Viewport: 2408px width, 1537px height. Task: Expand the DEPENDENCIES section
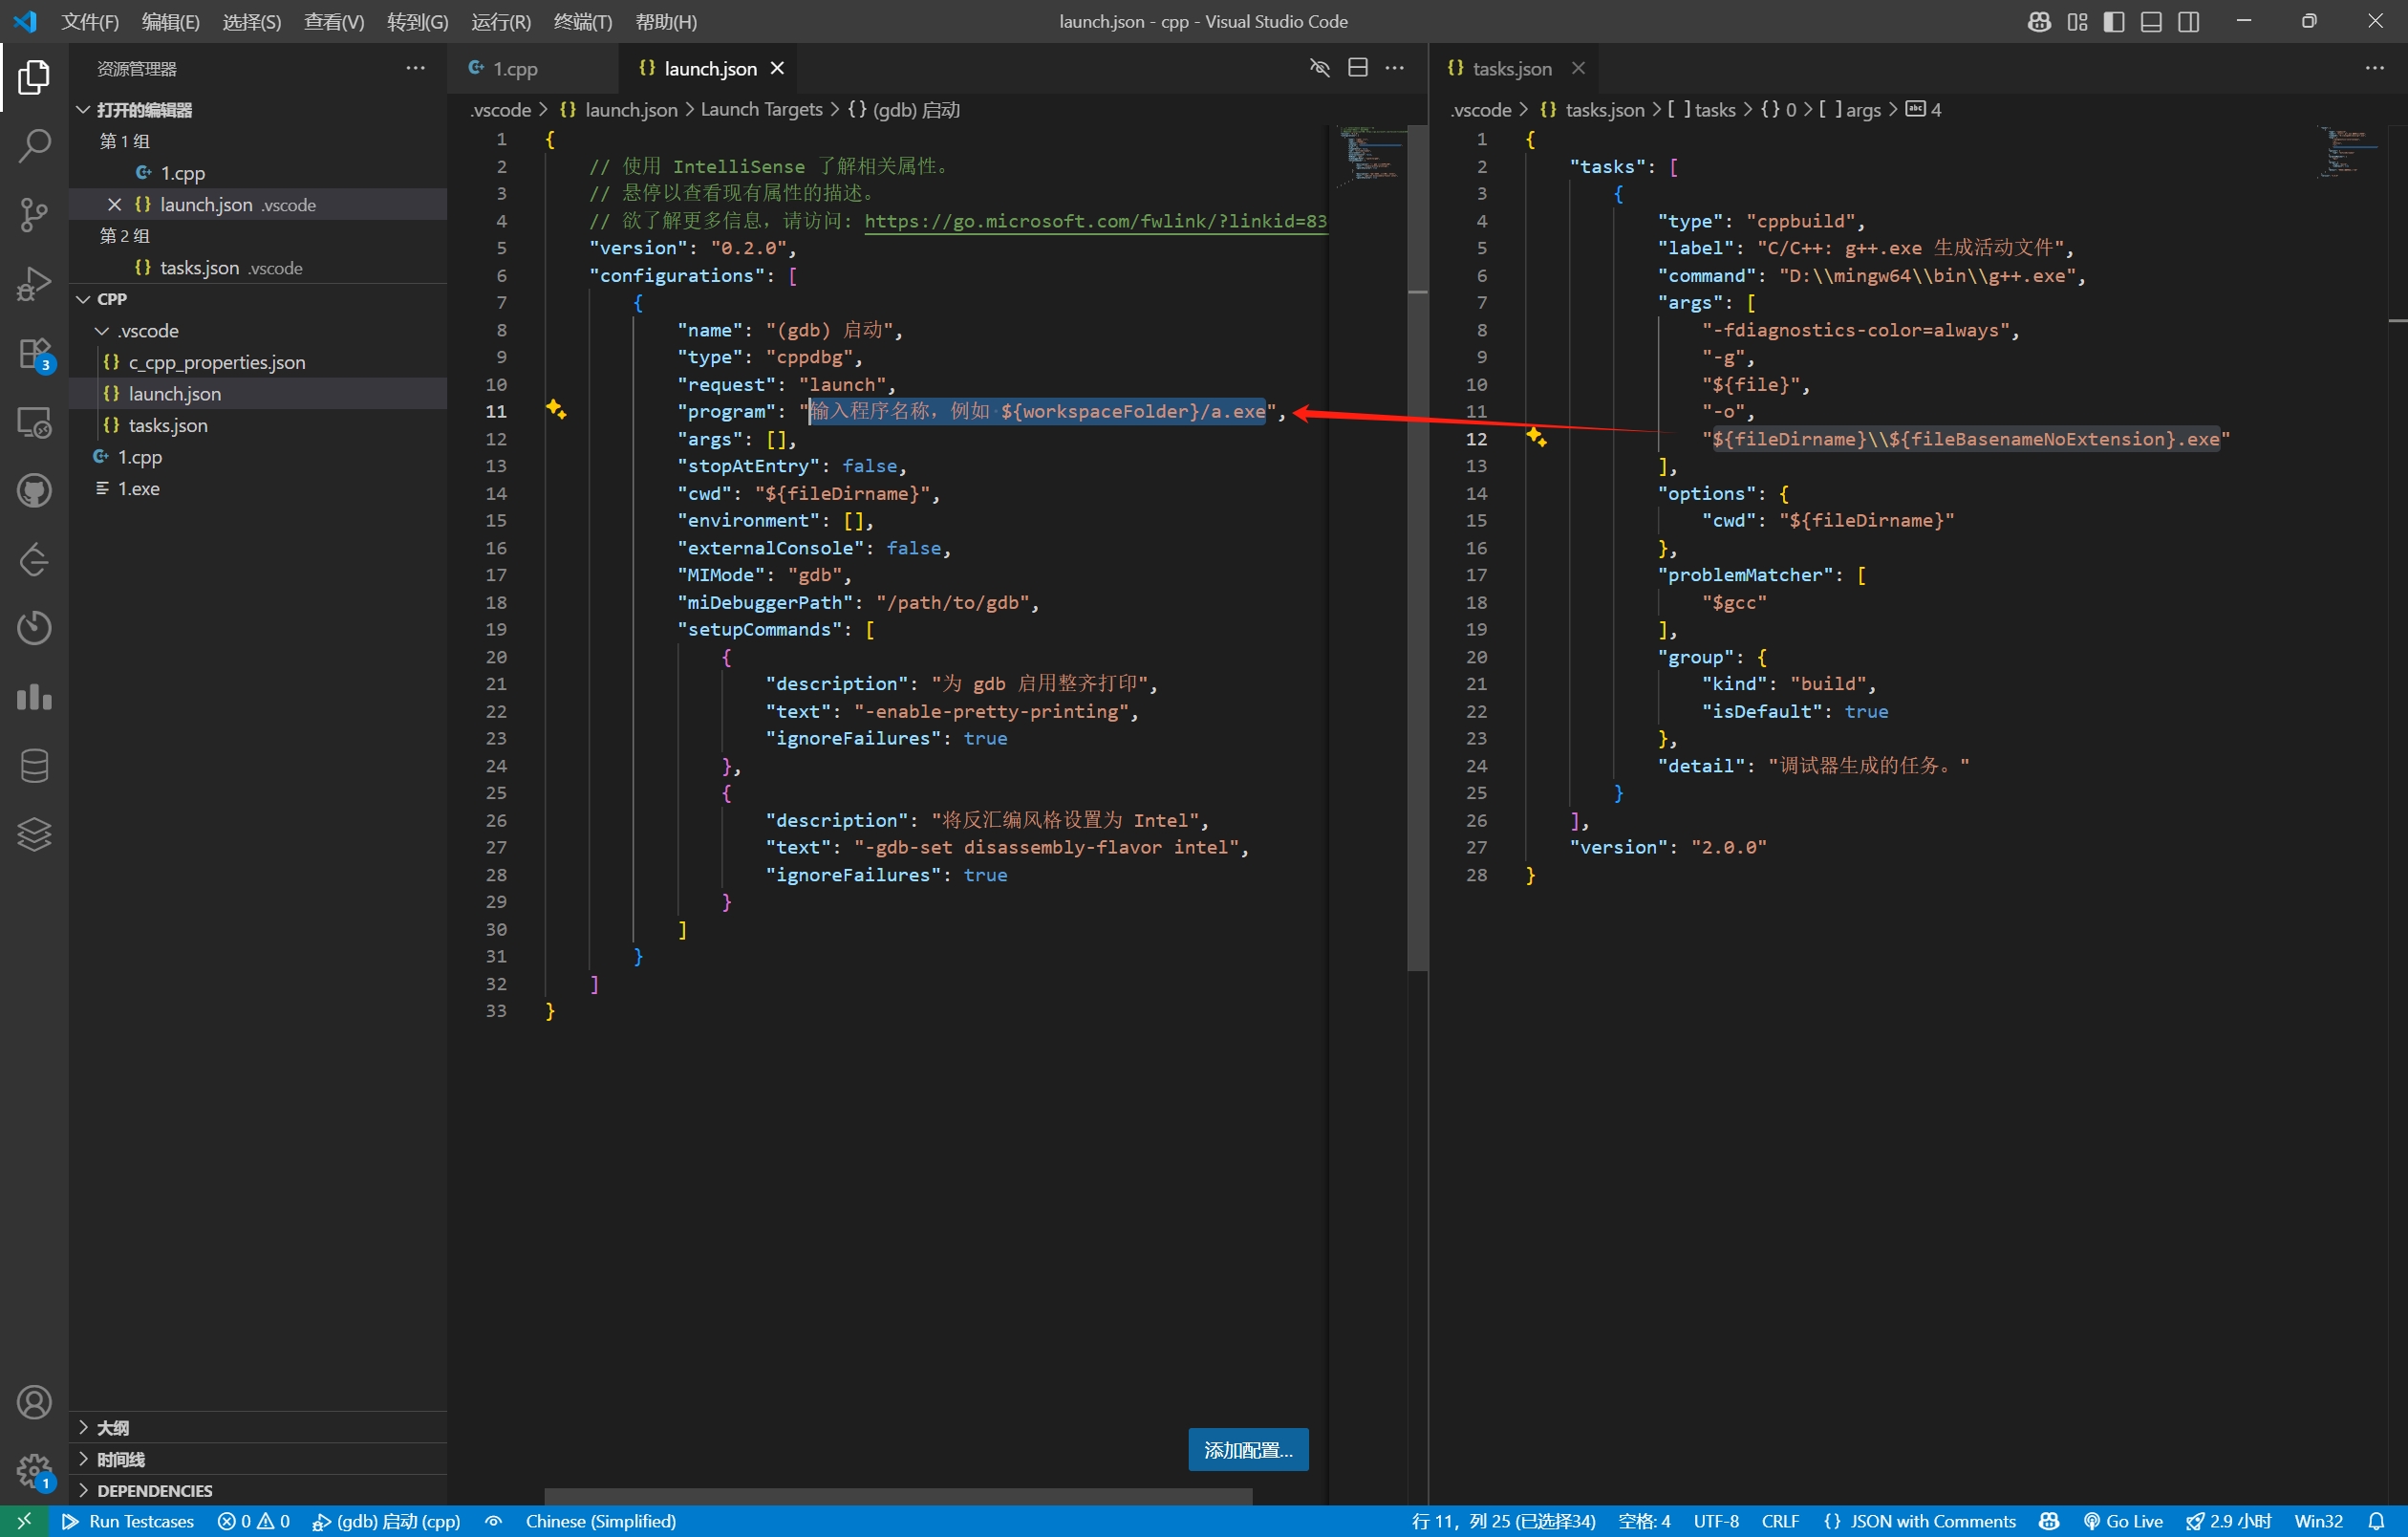point(154,1491)
